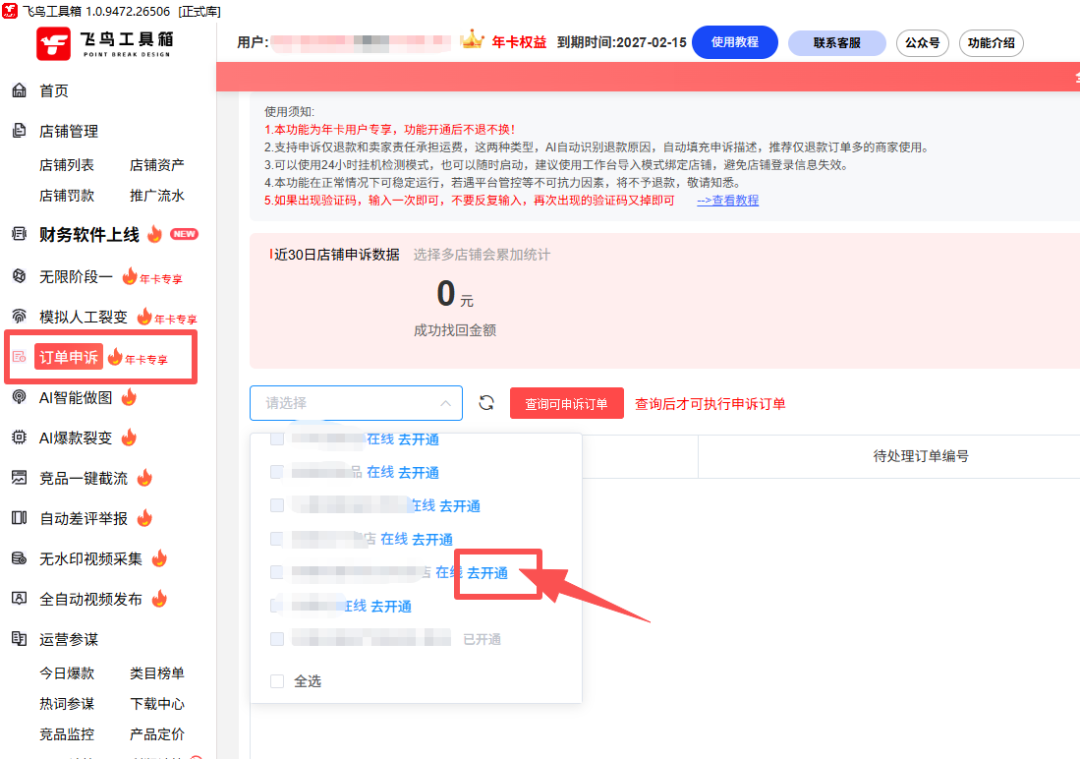Collapse the 请选择 store dropdown
The width and height of the screenshot is (1080, 759).
pos(446,402)
